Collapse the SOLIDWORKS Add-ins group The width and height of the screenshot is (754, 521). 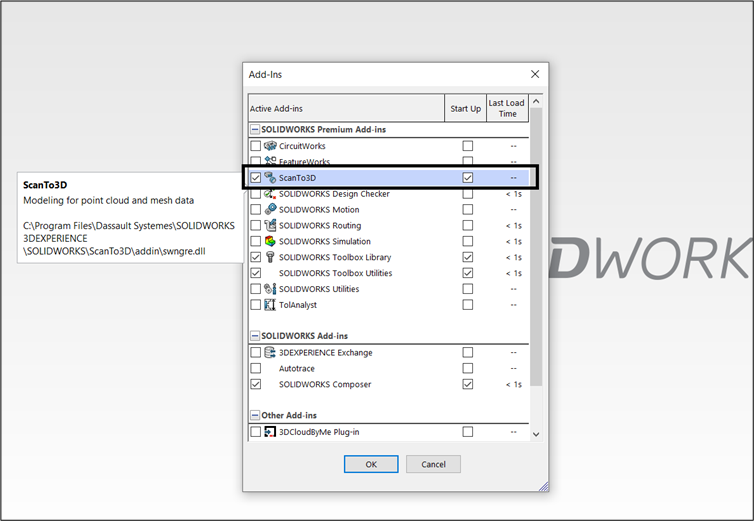(255, 336)
